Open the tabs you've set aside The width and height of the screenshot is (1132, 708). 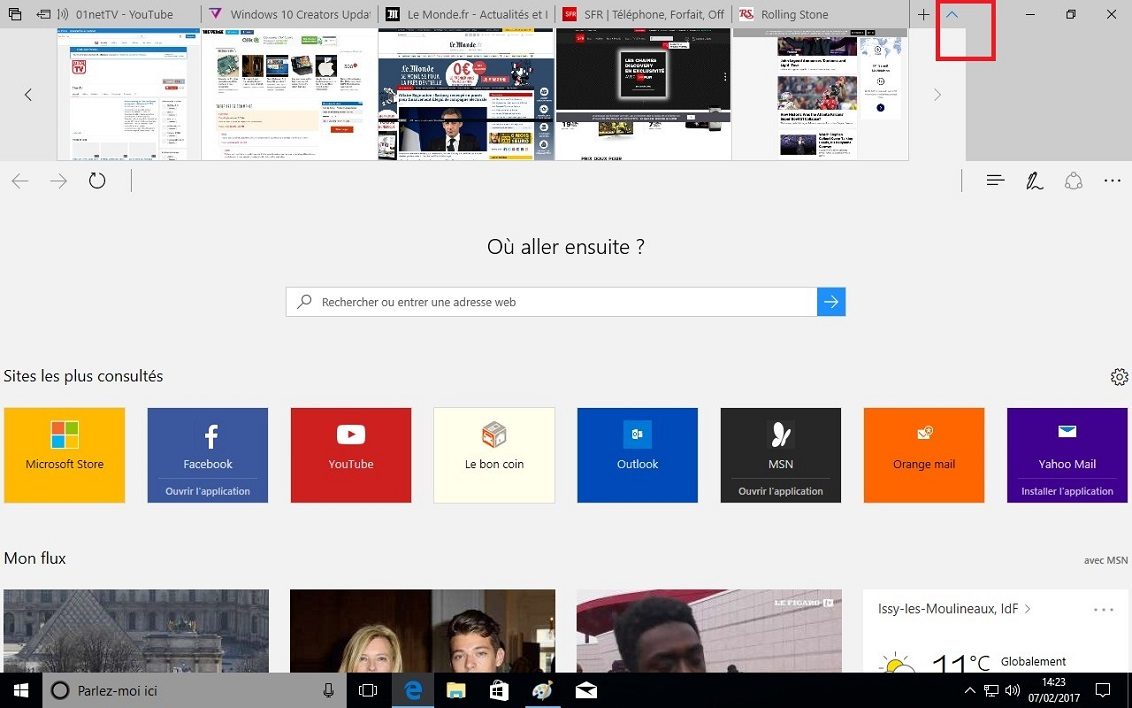(14, 15)
